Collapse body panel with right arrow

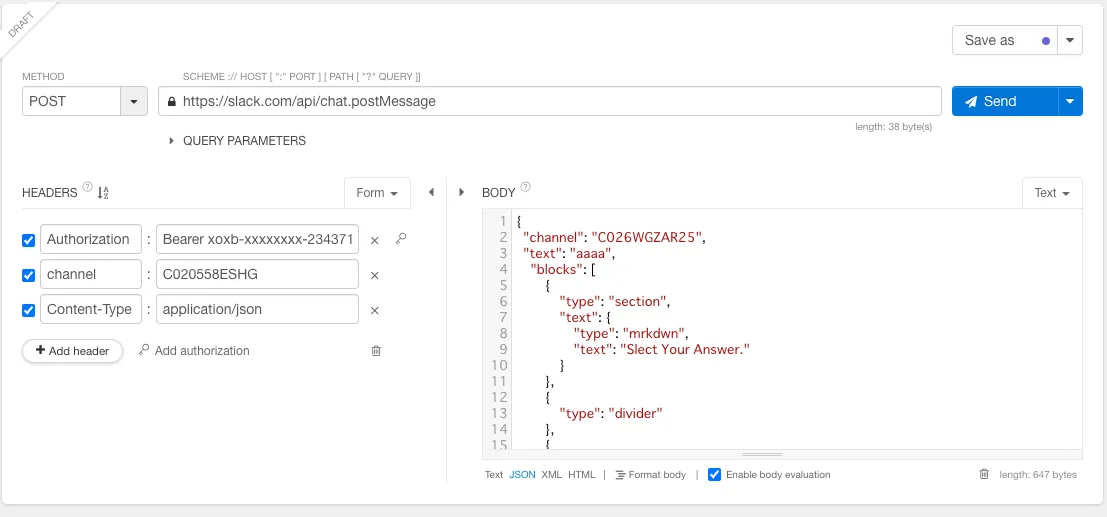coord(461,192)
